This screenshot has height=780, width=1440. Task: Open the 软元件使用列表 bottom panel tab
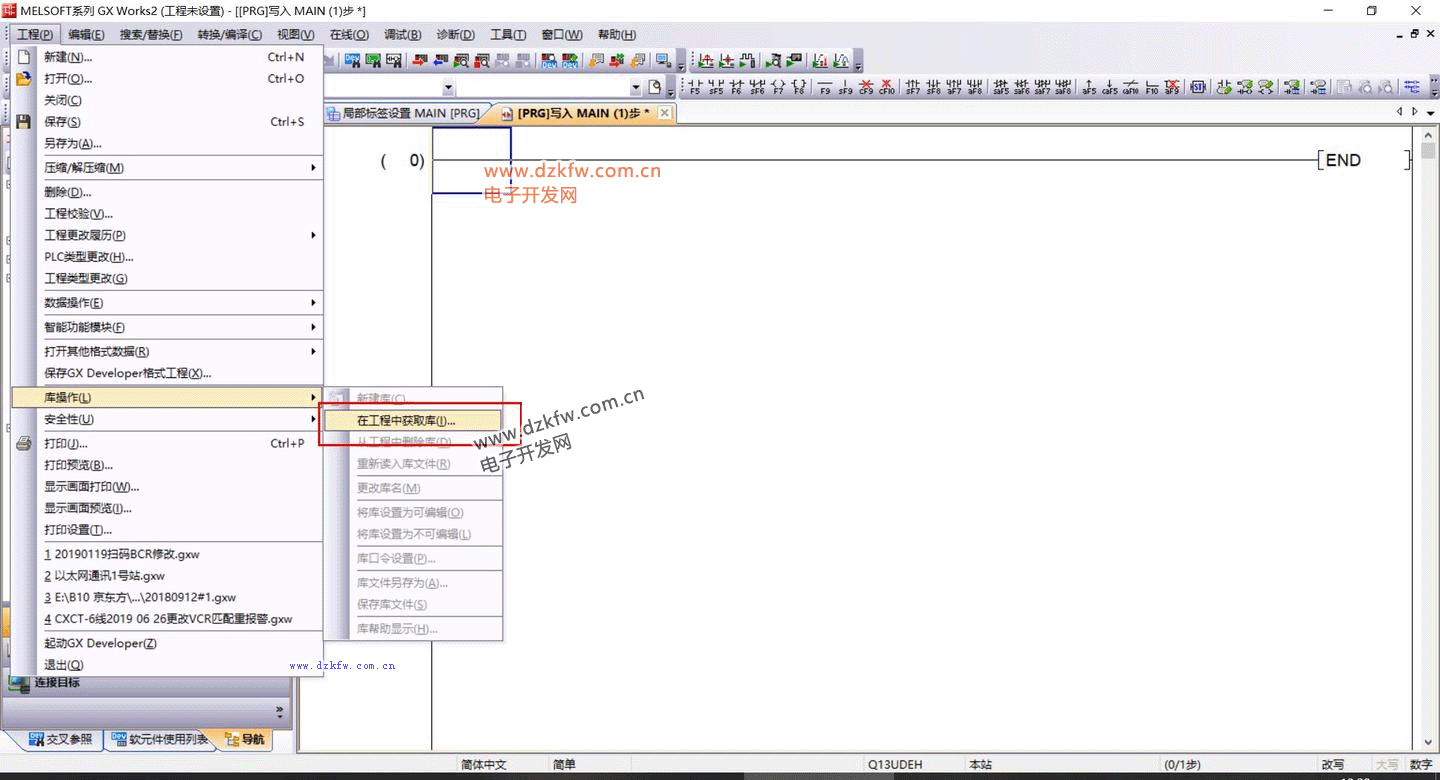pos(160,740)
